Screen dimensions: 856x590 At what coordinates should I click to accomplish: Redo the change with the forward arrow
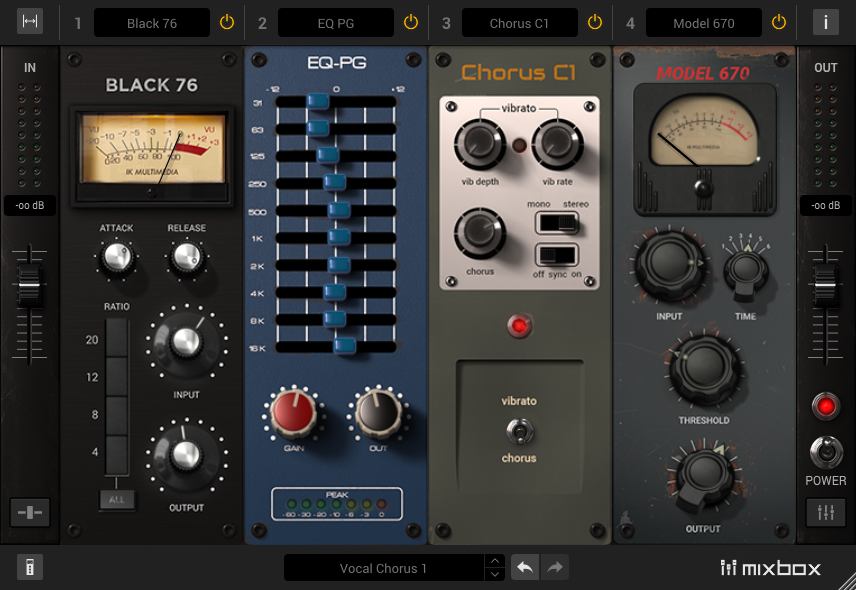tap(555, 567)
